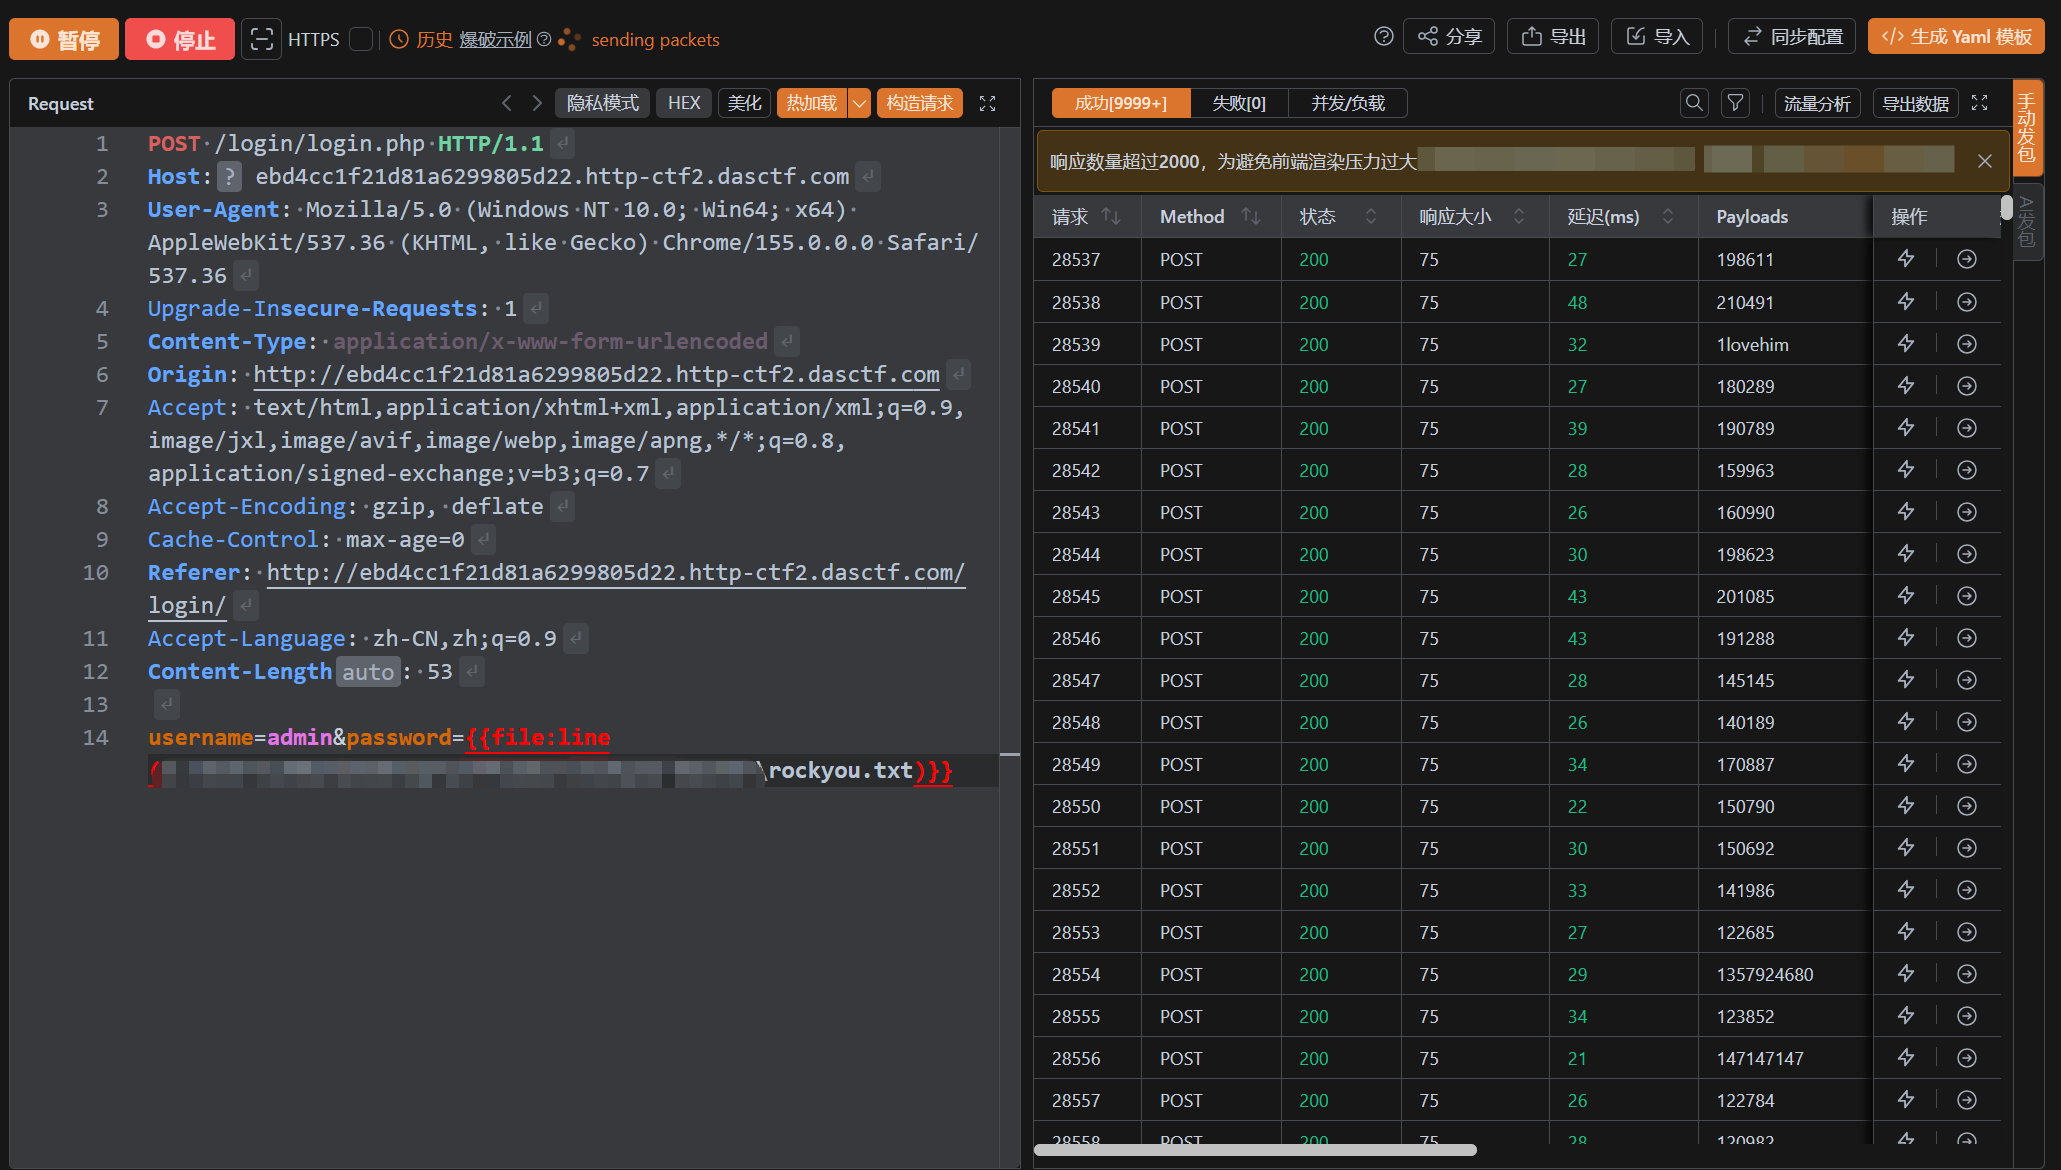Click the horizontal scrollbar under results table
Screen dimensions: 2061x1170
[1255, 1150]
